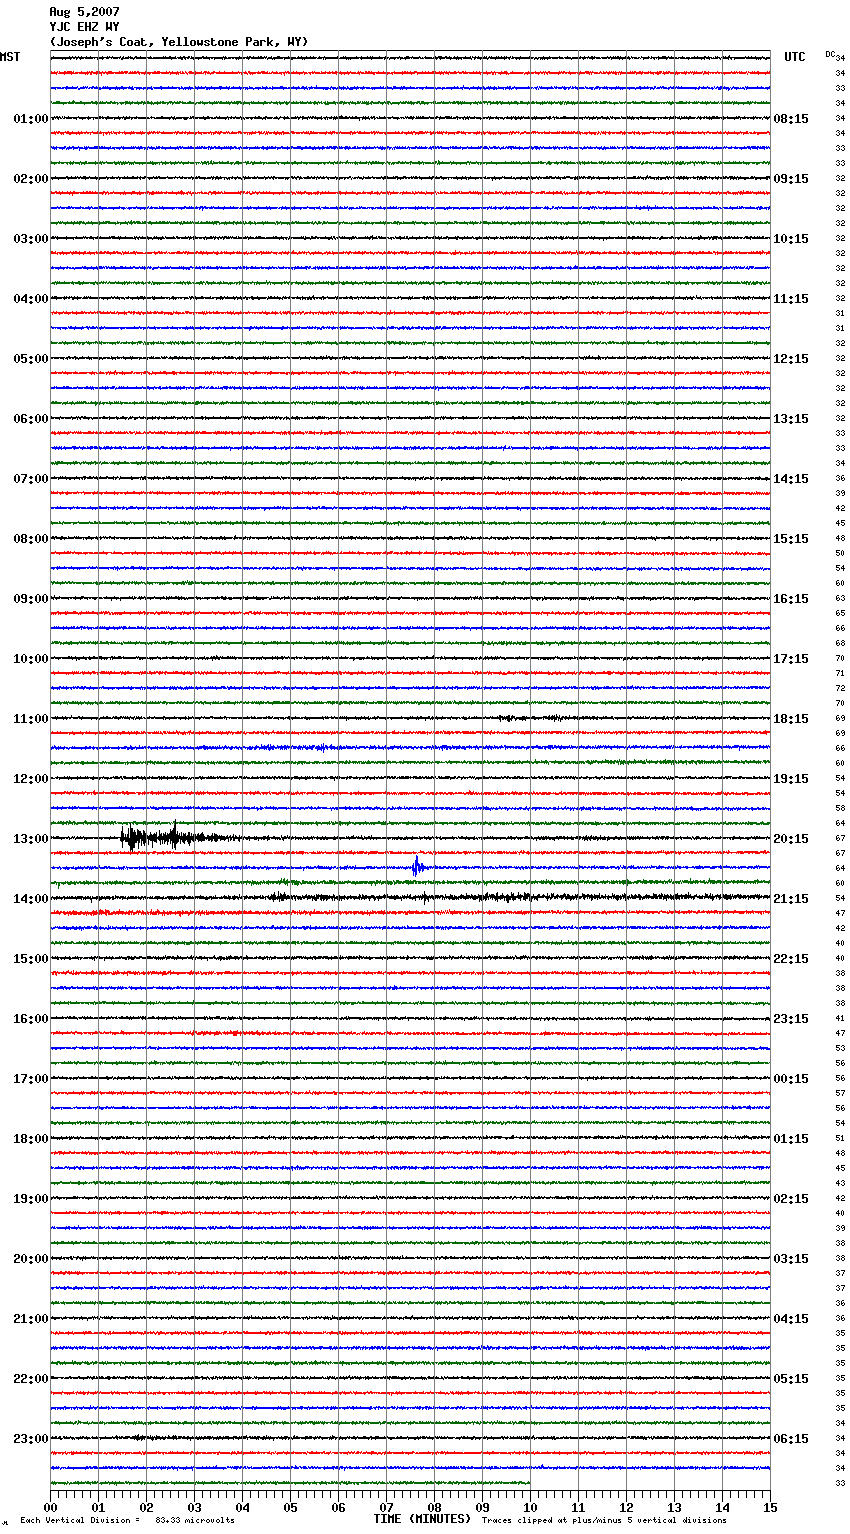Click the 20:00 MST time label
This screenshot has height=1534, width=850.
click(x=31, y=1259)
